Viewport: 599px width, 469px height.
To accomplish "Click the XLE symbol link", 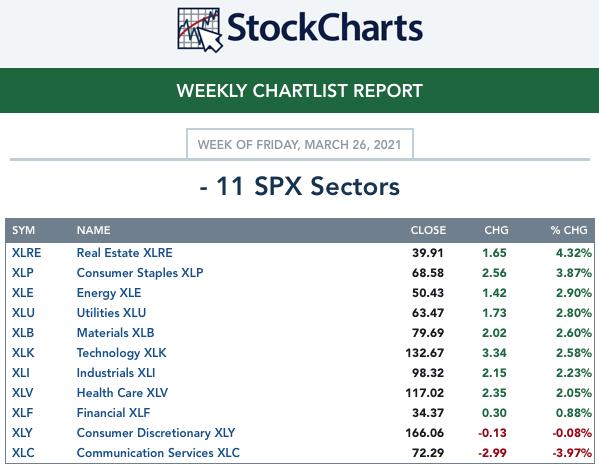I will [x=23, y=293].
